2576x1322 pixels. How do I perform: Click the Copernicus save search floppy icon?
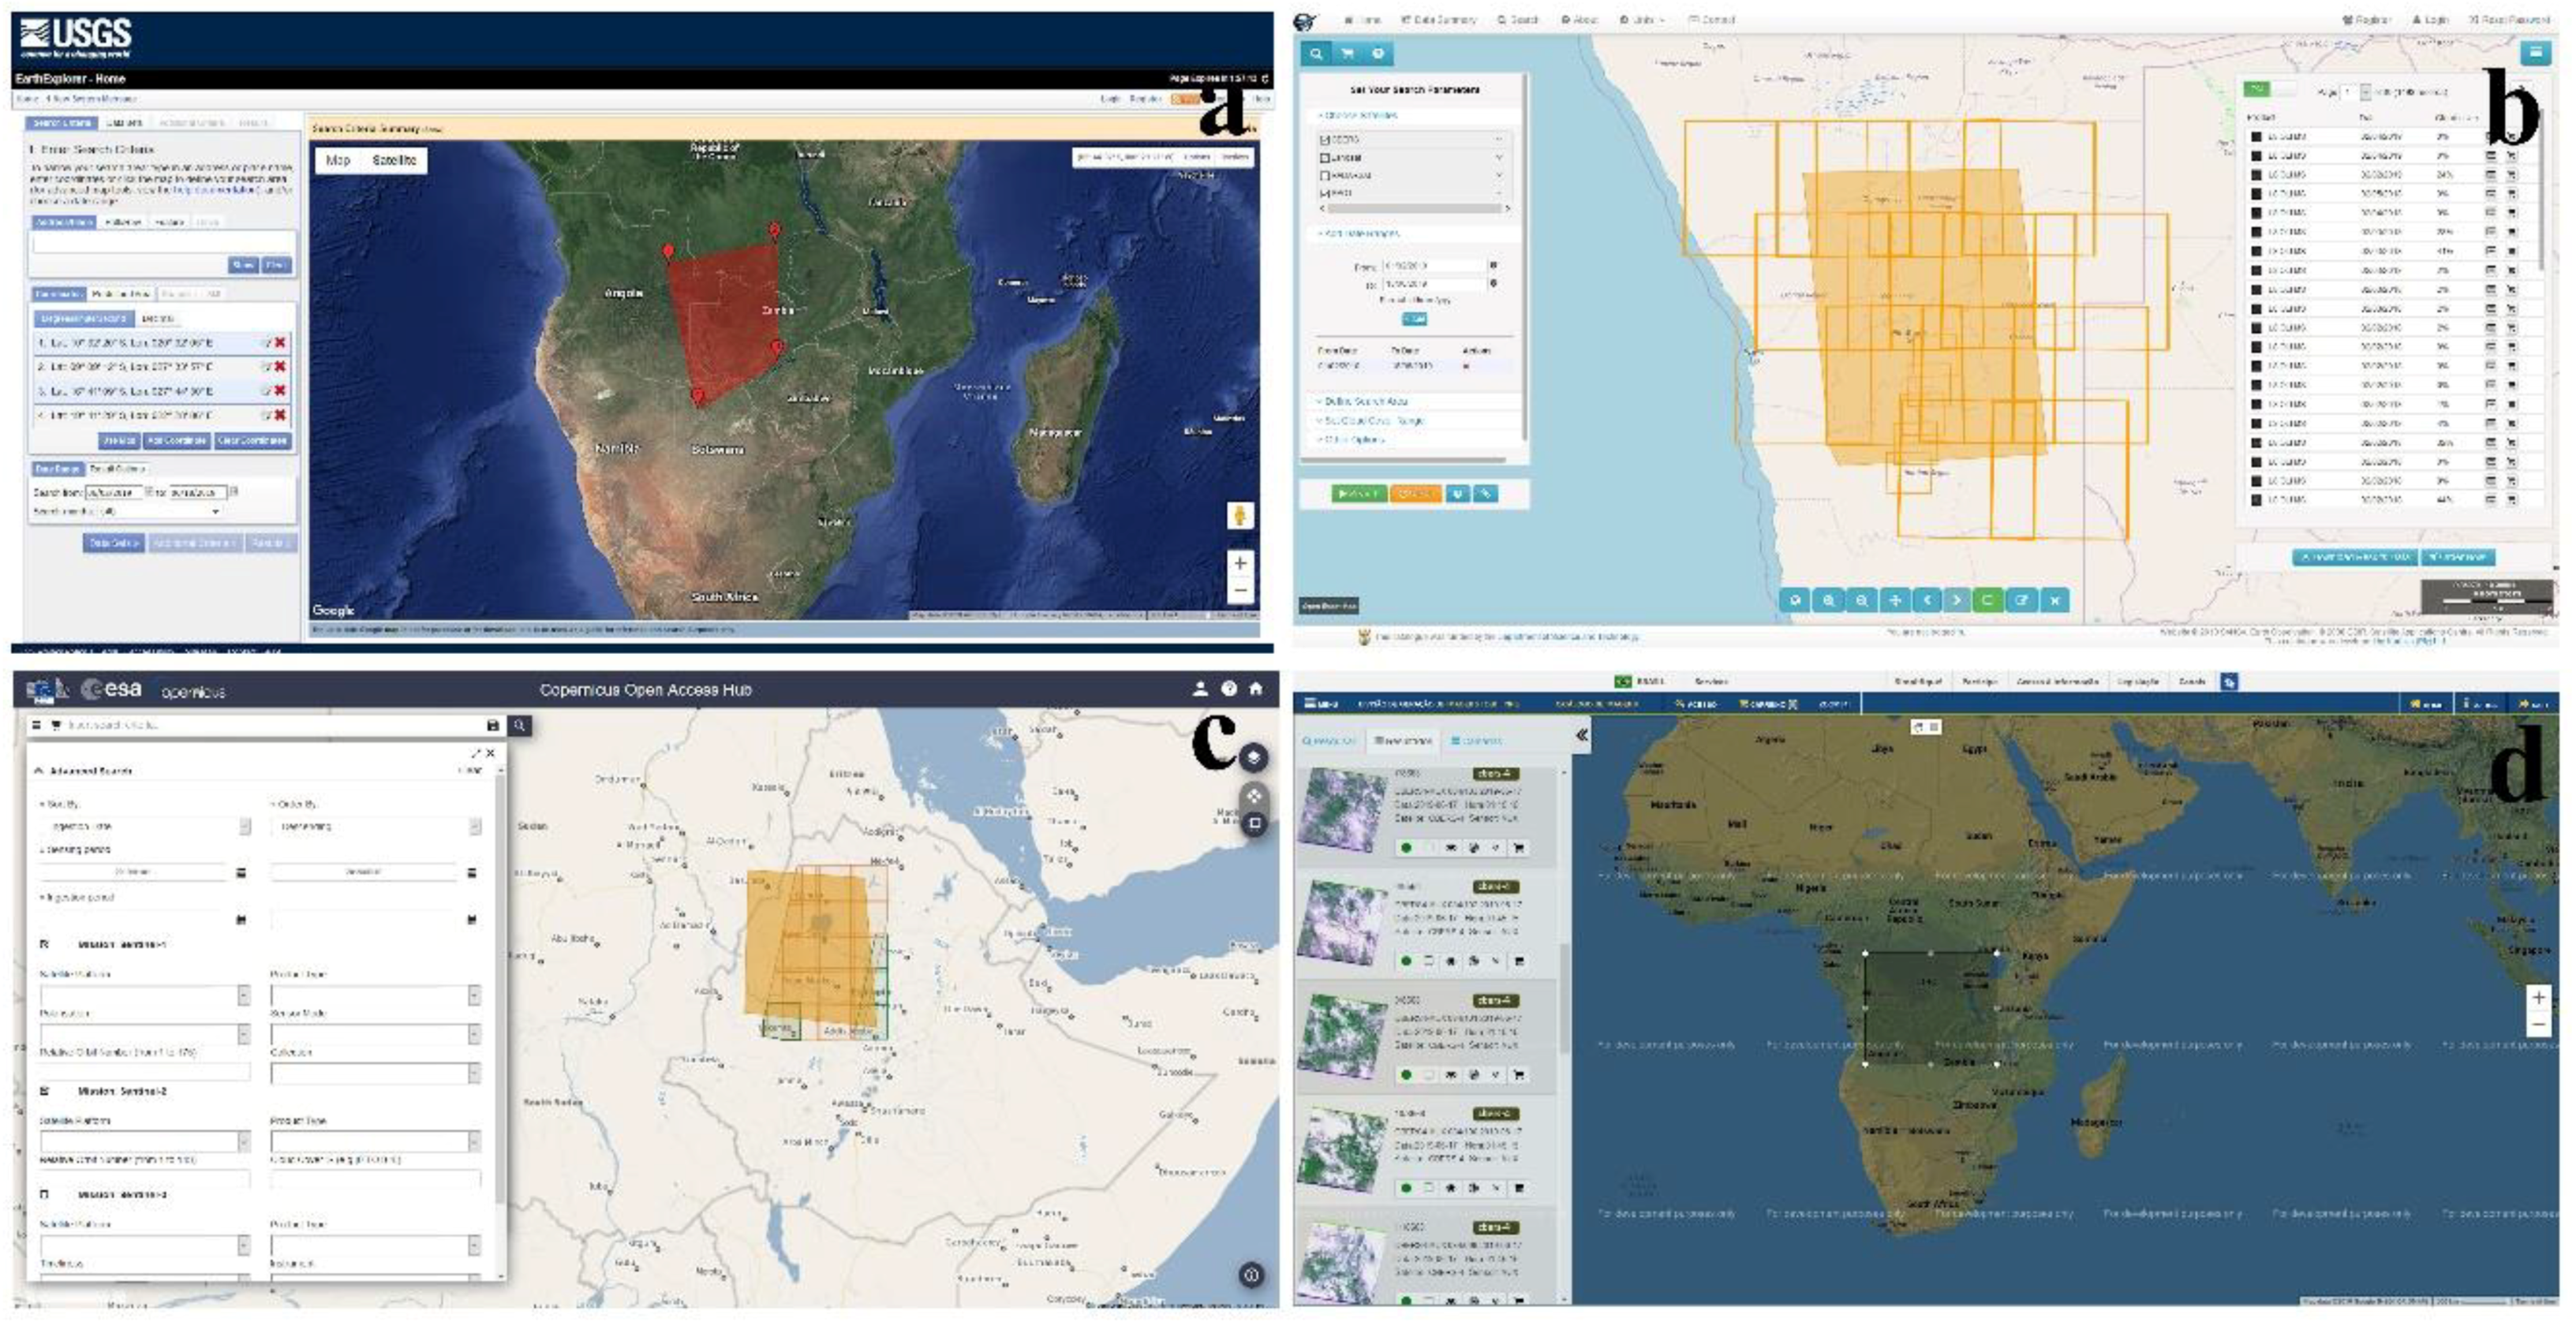[x=492, y=725]
